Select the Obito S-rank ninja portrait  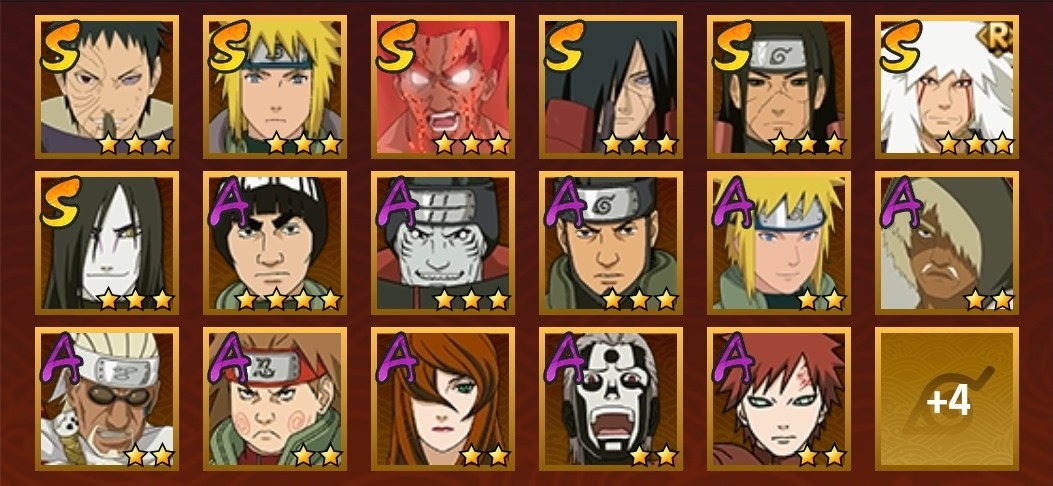tap(107, 87)
